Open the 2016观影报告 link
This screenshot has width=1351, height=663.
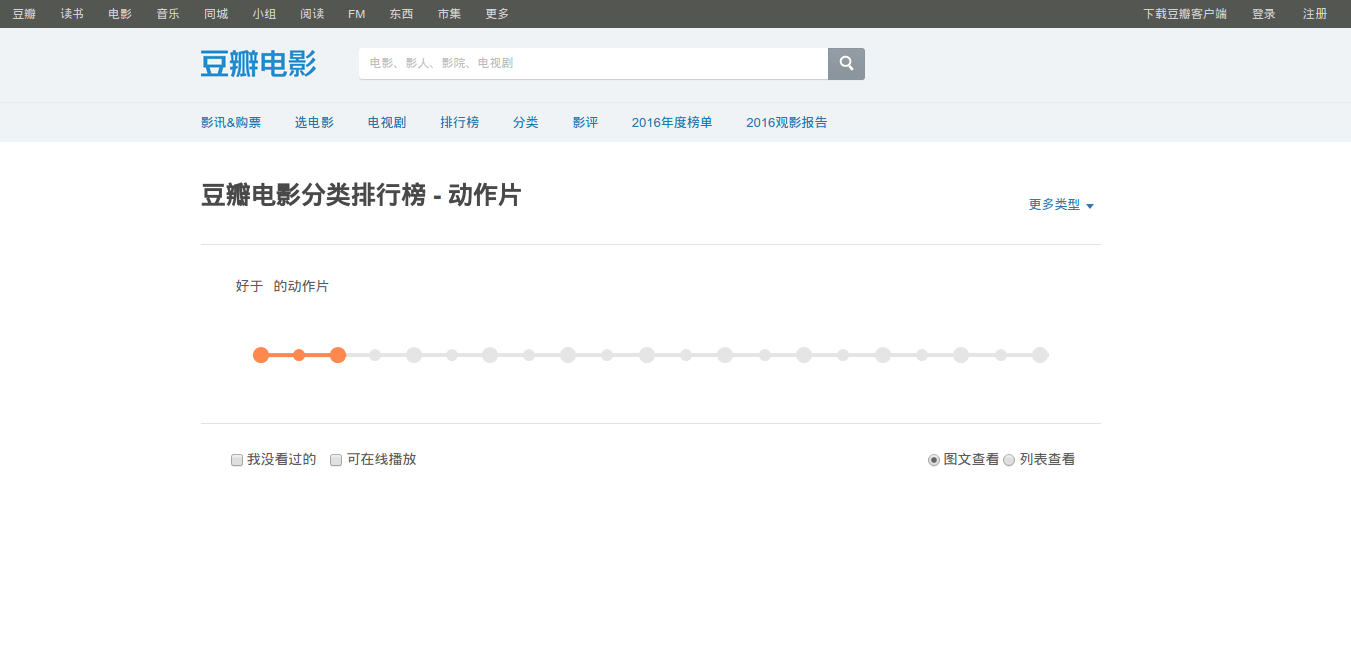click(786, 123)
